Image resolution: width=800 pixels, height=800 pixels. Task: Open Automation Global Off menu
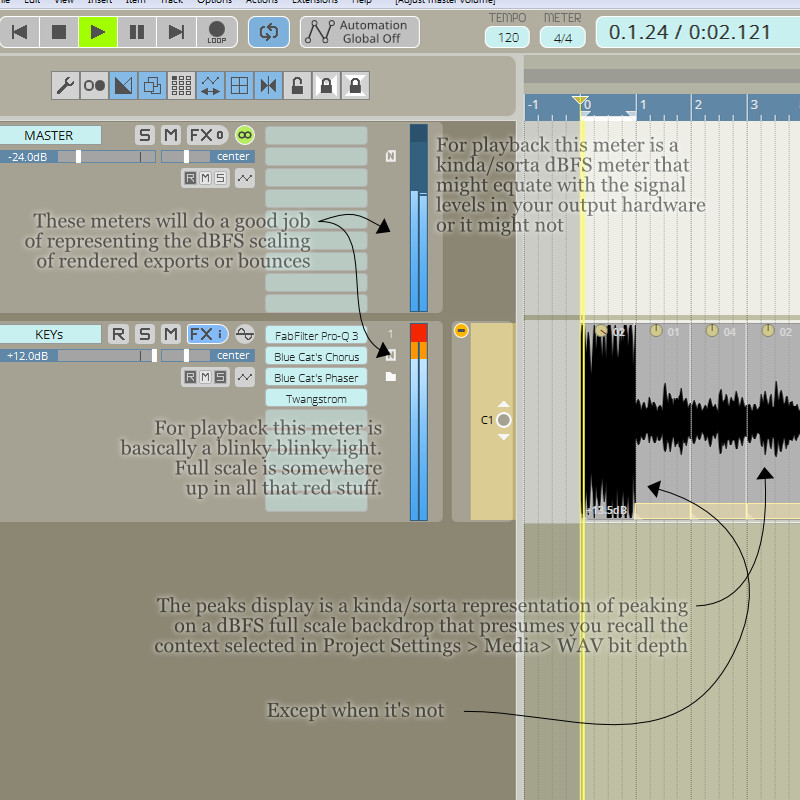pyautogui.click(x=361, y=32)
